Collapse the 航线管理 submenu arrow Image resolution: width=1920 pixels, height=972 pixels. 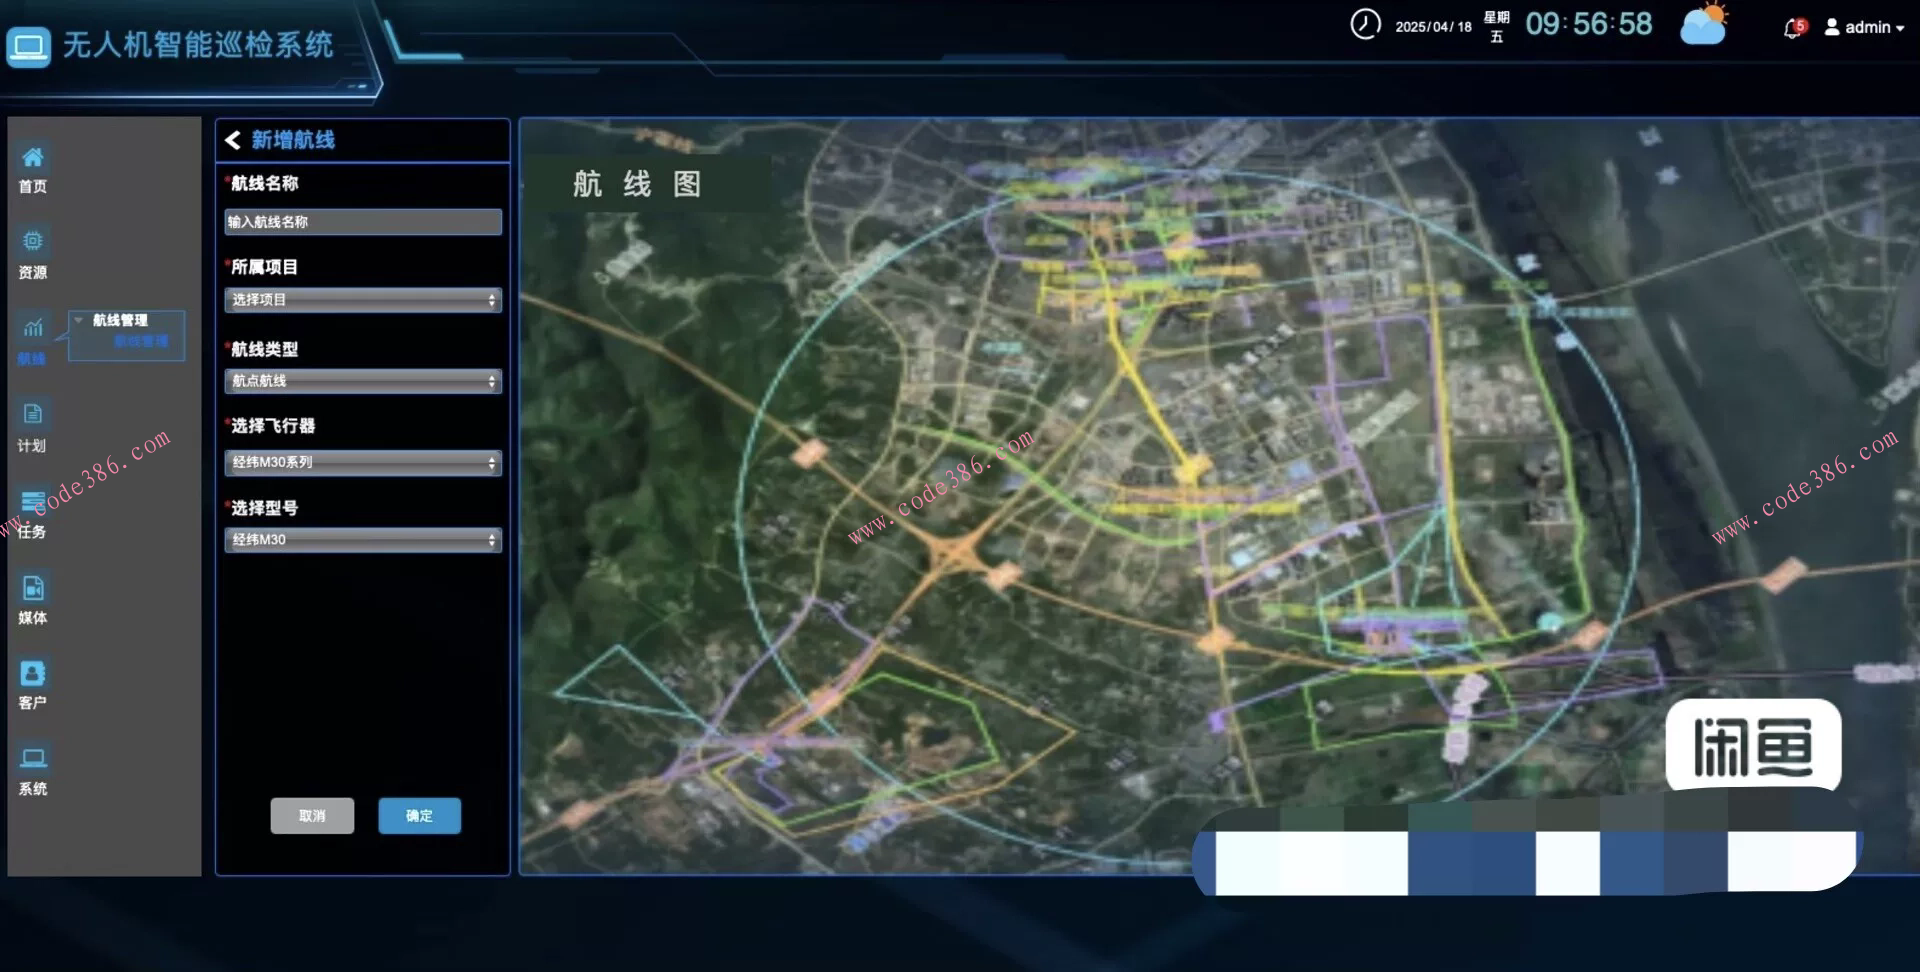tap(79, 320)
